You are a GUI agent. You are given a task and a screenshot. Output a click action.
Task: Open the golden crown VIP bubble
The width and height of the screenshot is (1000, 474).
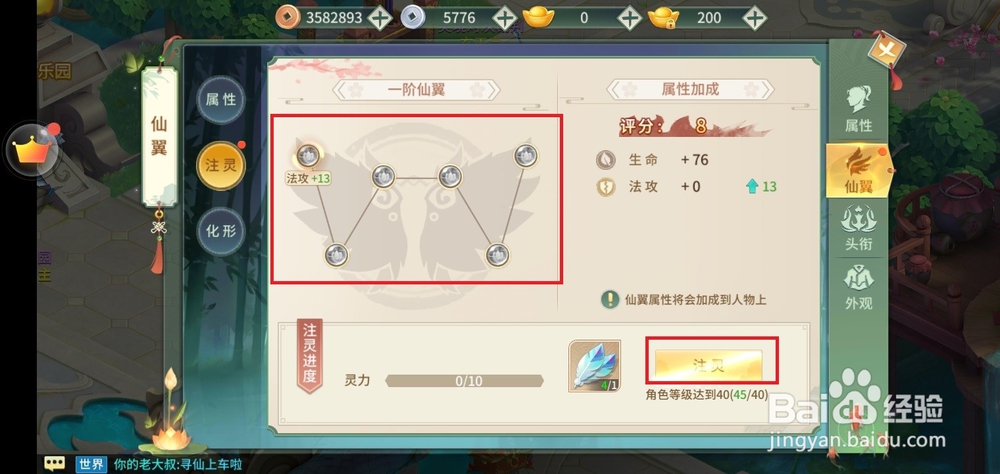click(x=31, y=151)
